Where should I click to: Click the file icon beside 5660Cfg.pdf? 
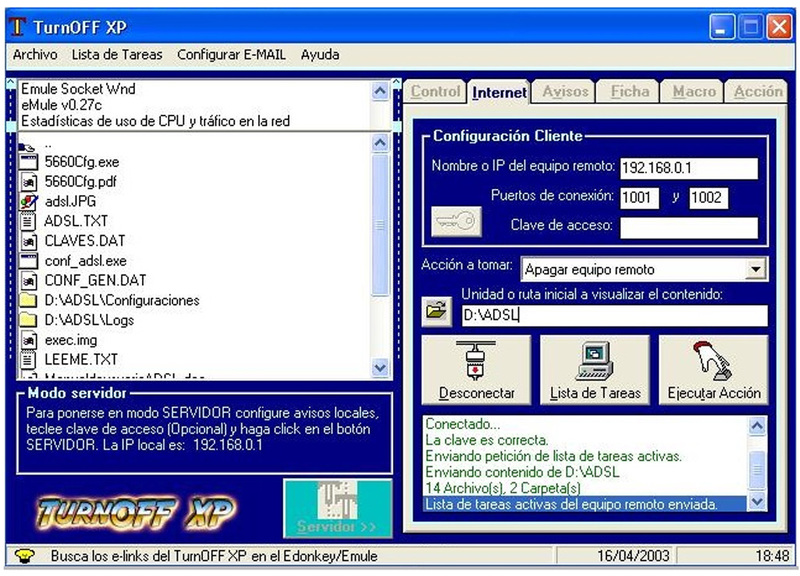click(x=28, y=182)
